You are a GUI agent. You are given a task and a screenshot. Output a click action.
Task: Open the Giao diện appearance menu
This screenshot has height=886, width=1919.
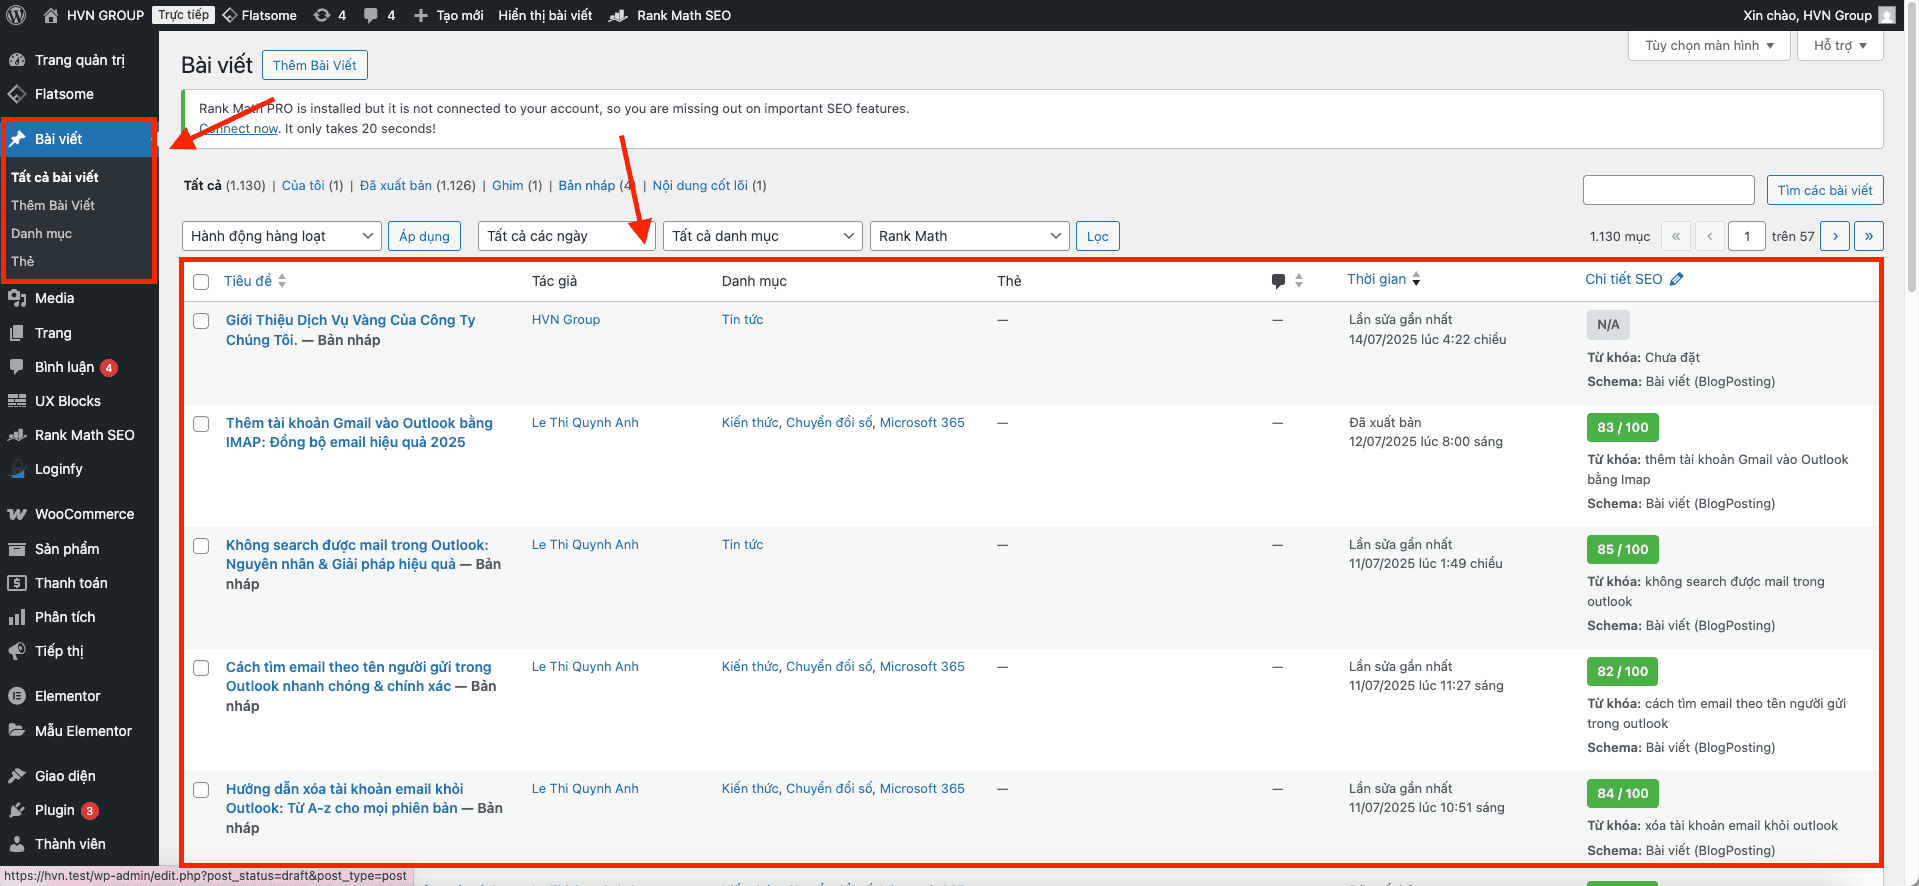(79, 776)
